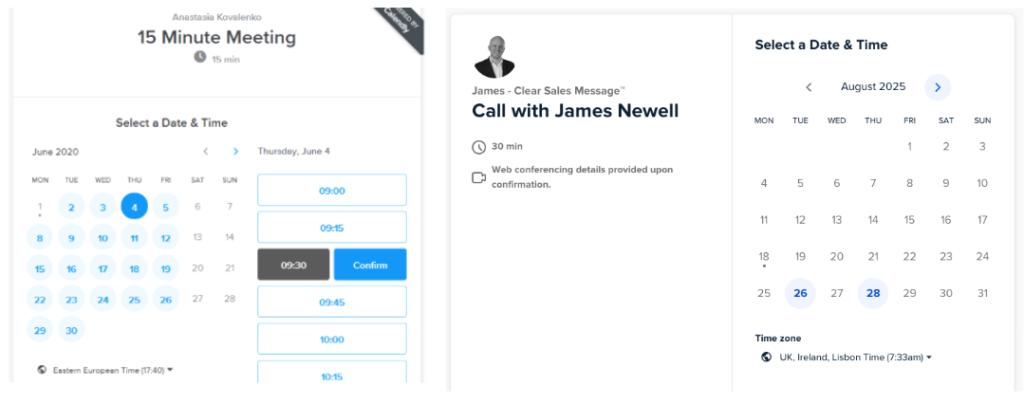
Task: Click globe icon beside UK, Ireland, Lisbon Time
Action: 765,357
